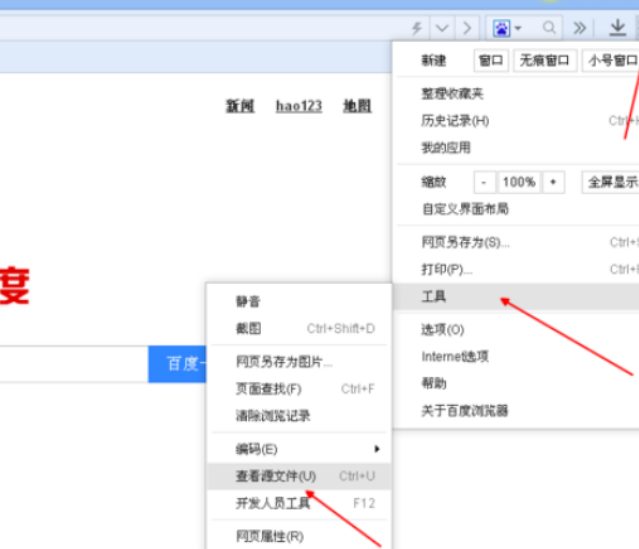
Task: Select 我的应用 menu entry
Action: coord(518,148)
